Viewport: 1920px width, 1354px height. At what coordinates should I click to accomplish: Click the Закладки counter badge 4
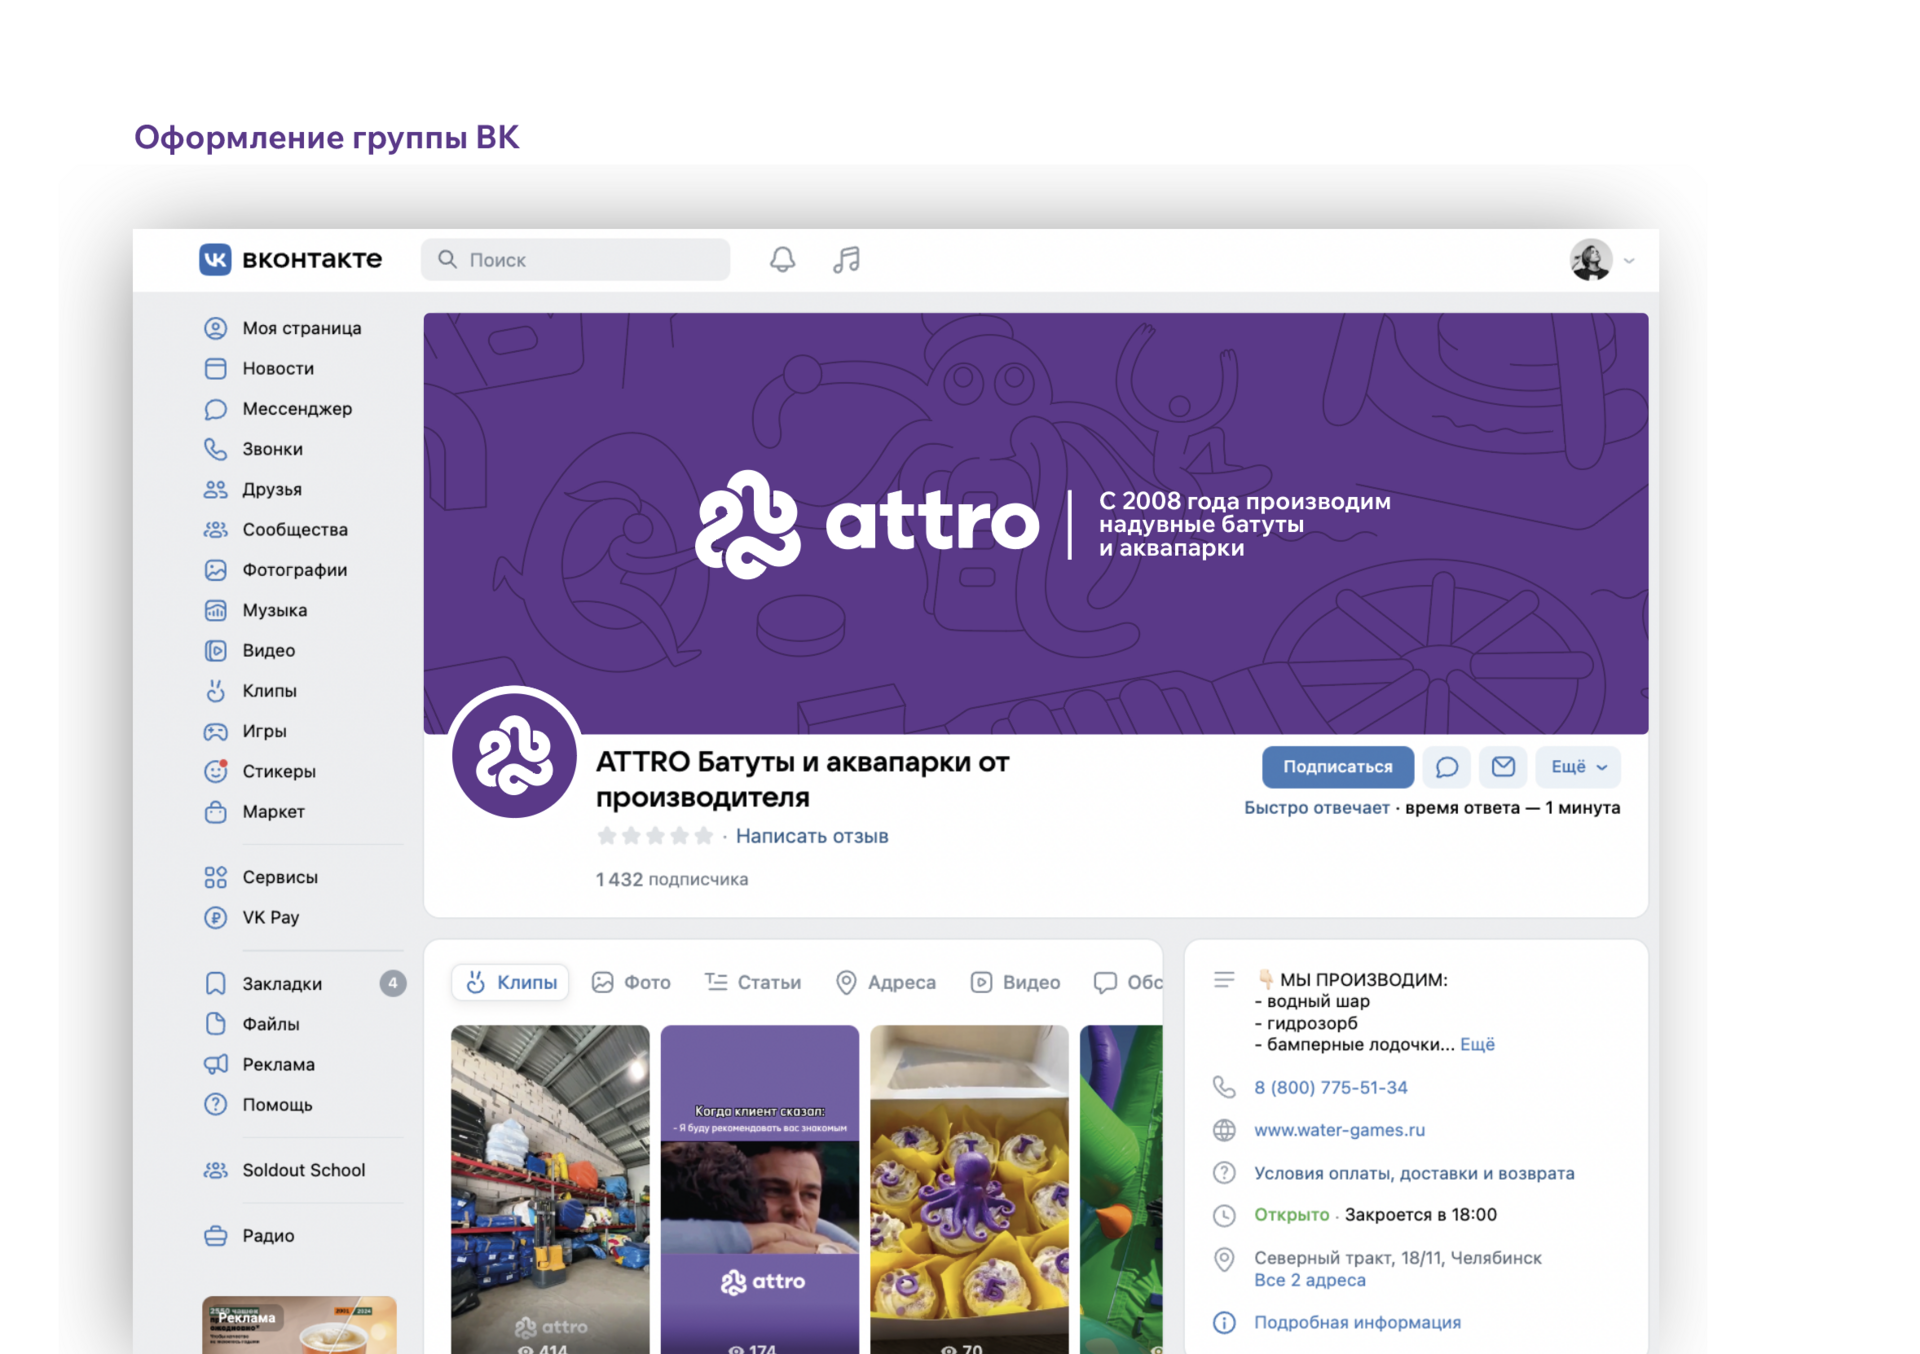393,983
